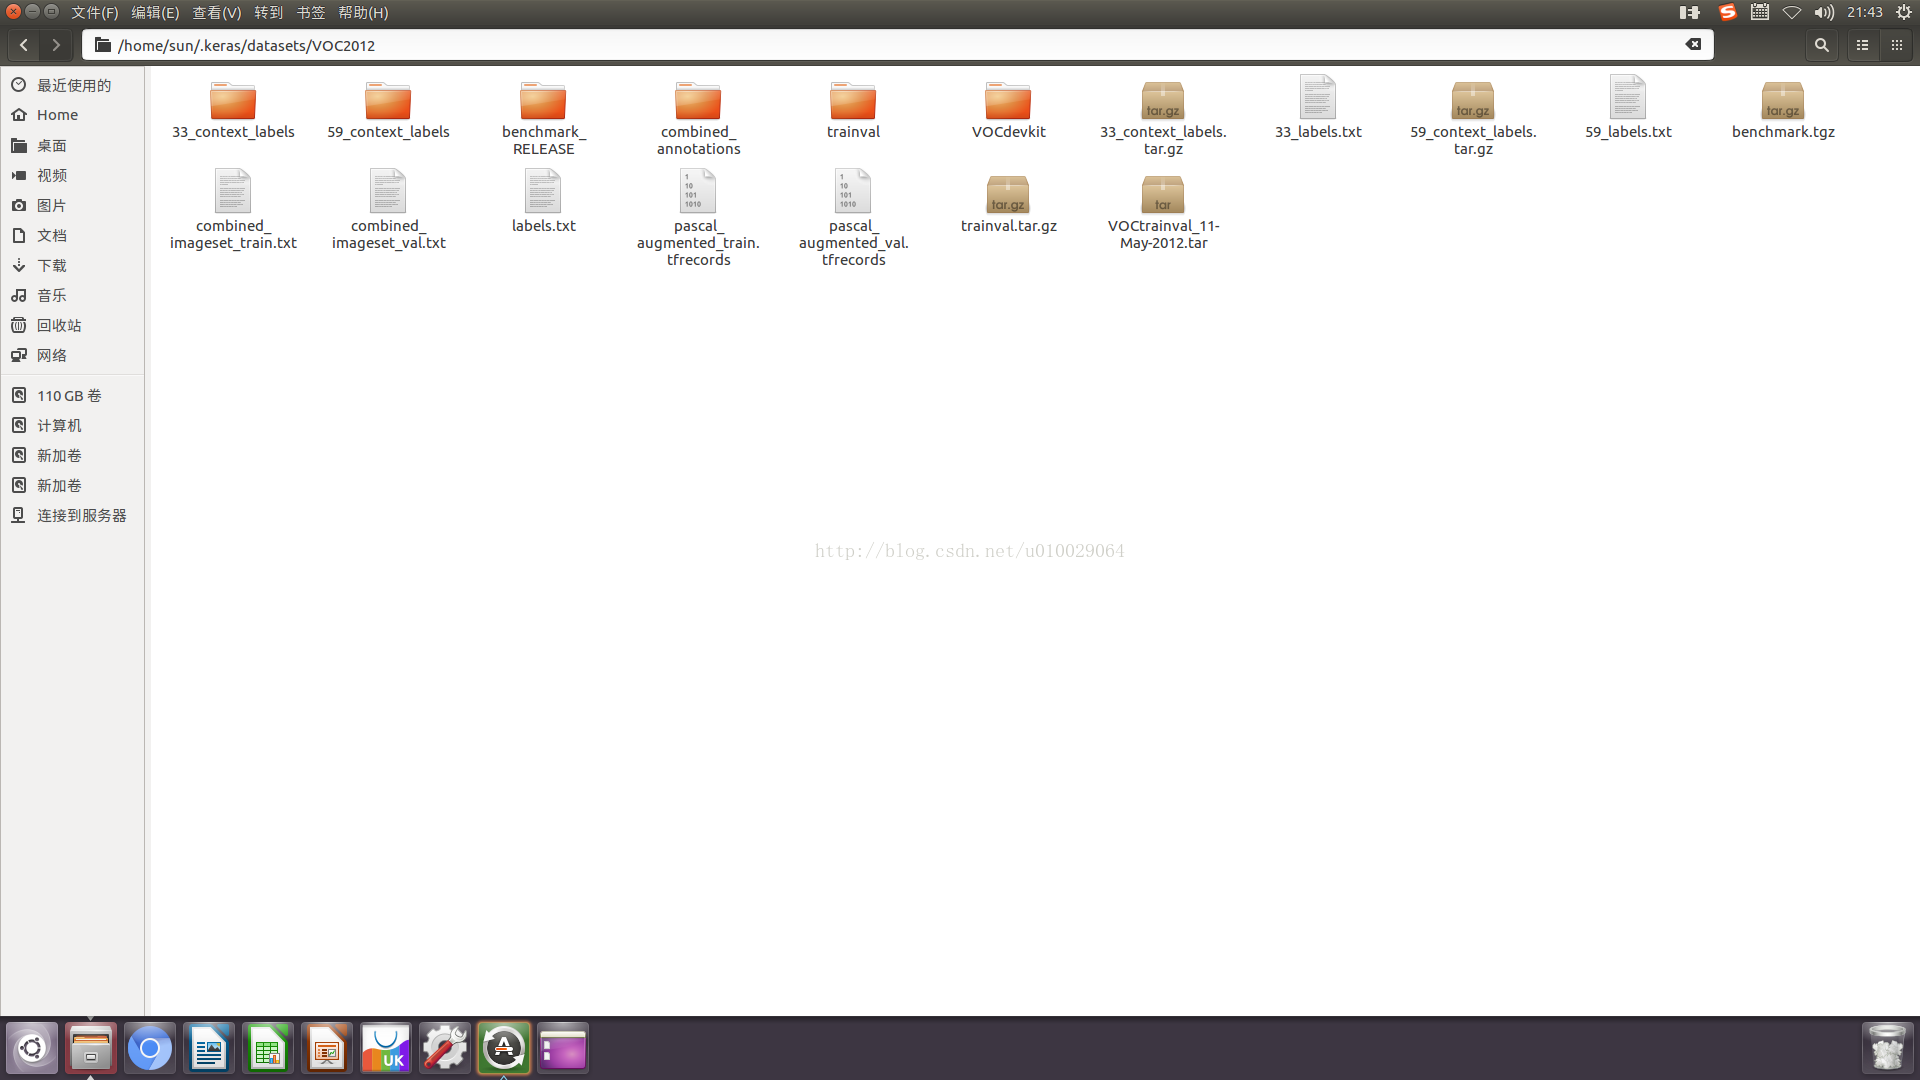Select the 33_labels.txt file
This screenshot has height=1080, width=1920.
coord(1318,108)
